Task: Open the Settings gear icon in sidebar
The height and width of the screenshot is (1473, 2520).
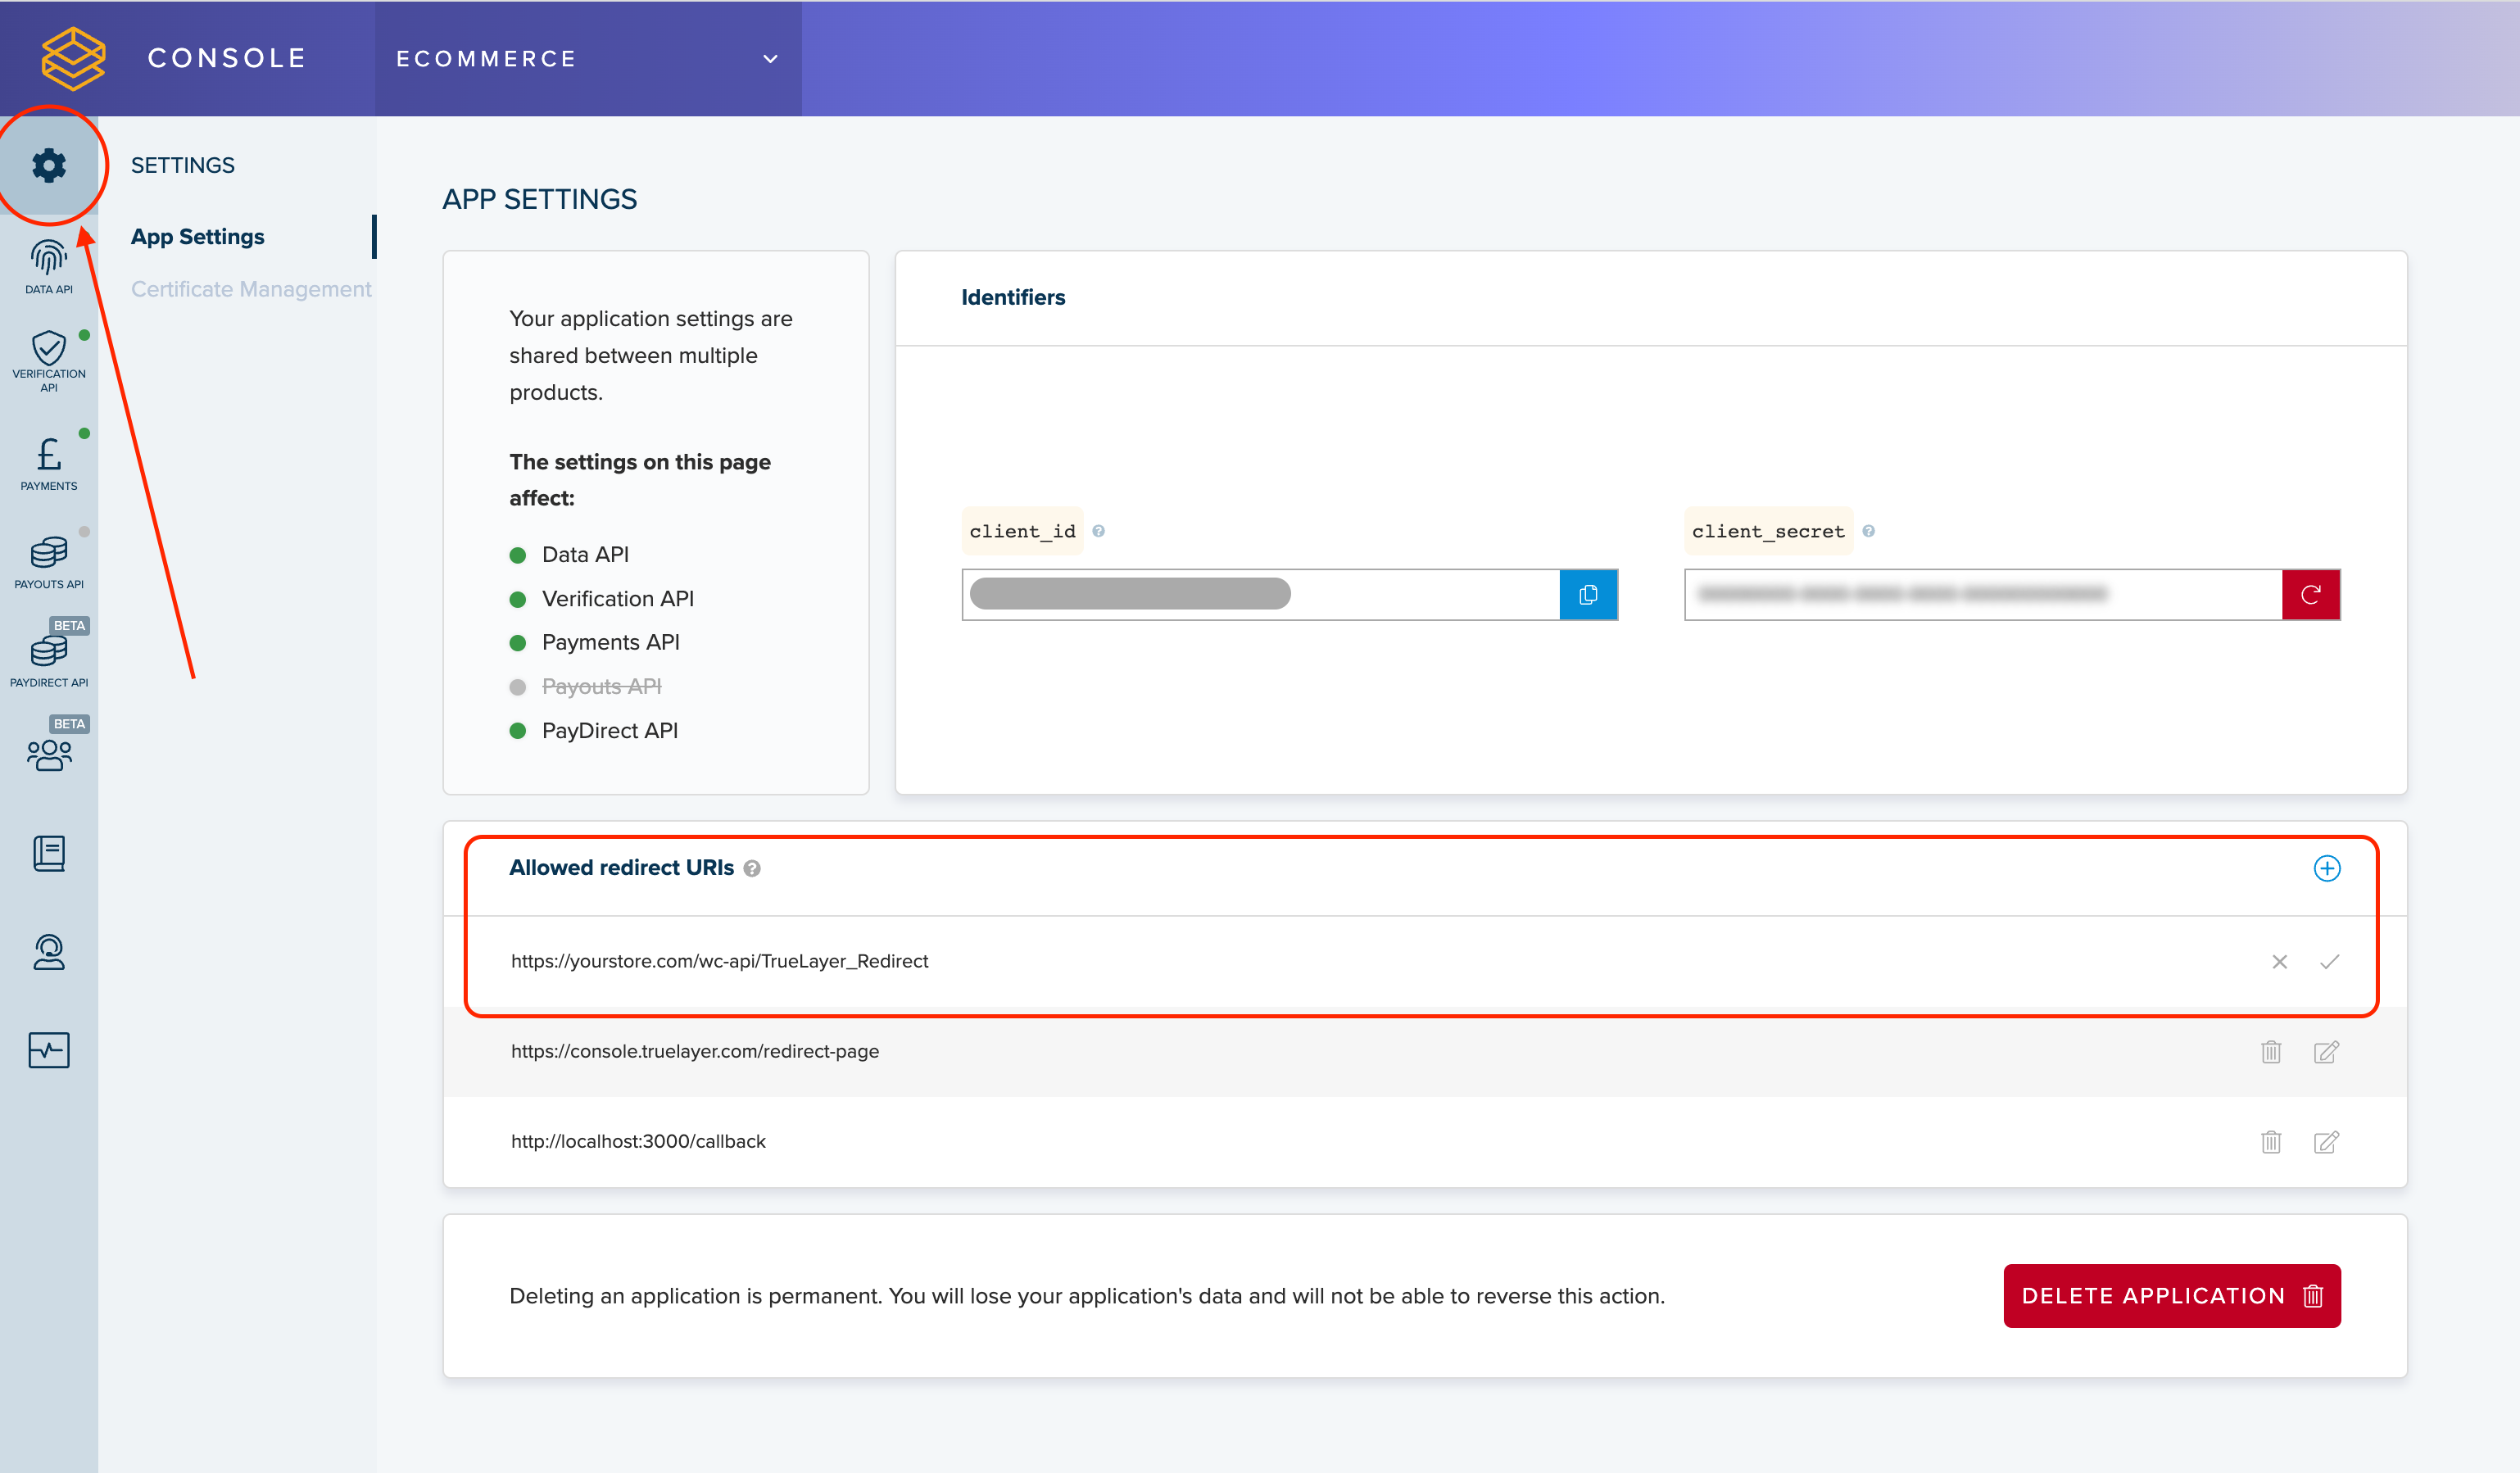Action: 48,165
